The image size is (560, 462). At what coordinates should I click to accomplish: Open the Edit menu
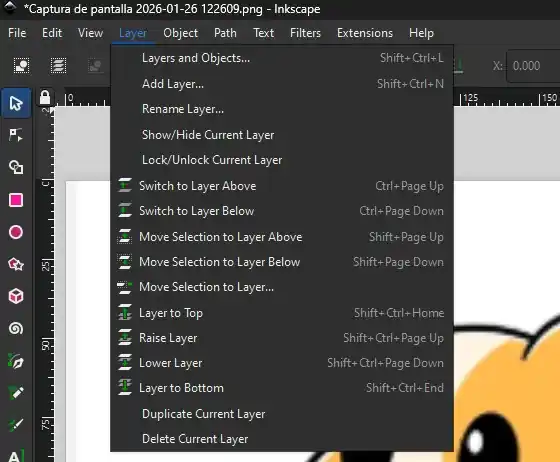pyautogui.click(x=52, y=33)
